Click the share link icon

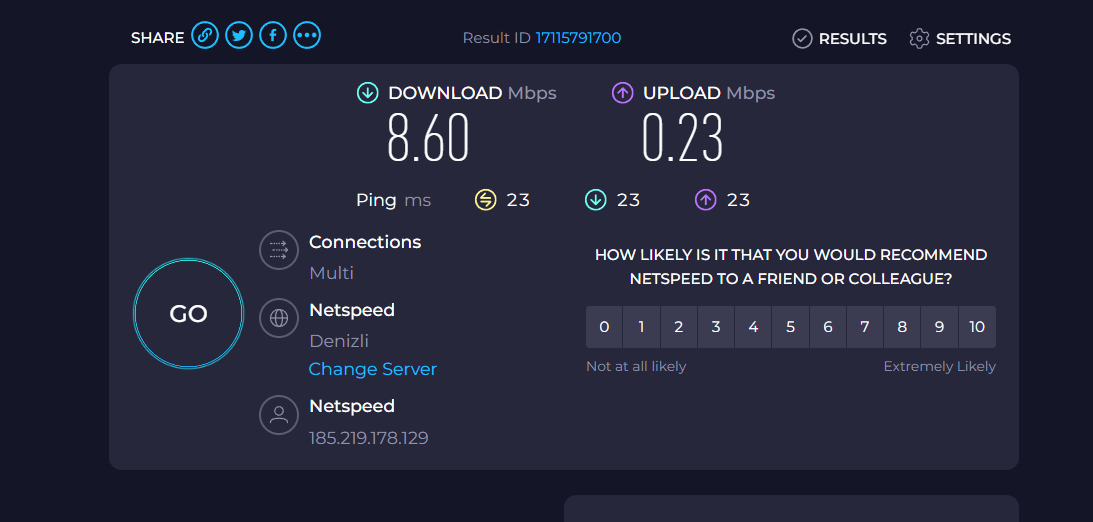click(x=205, y=36)
